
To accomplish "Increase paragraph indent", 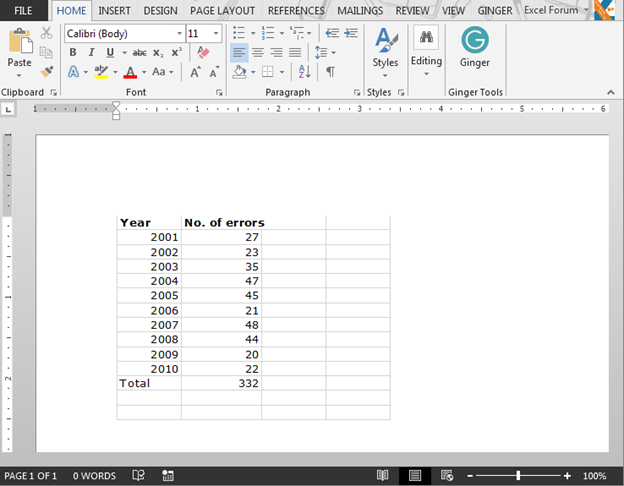I will point(351,33).
